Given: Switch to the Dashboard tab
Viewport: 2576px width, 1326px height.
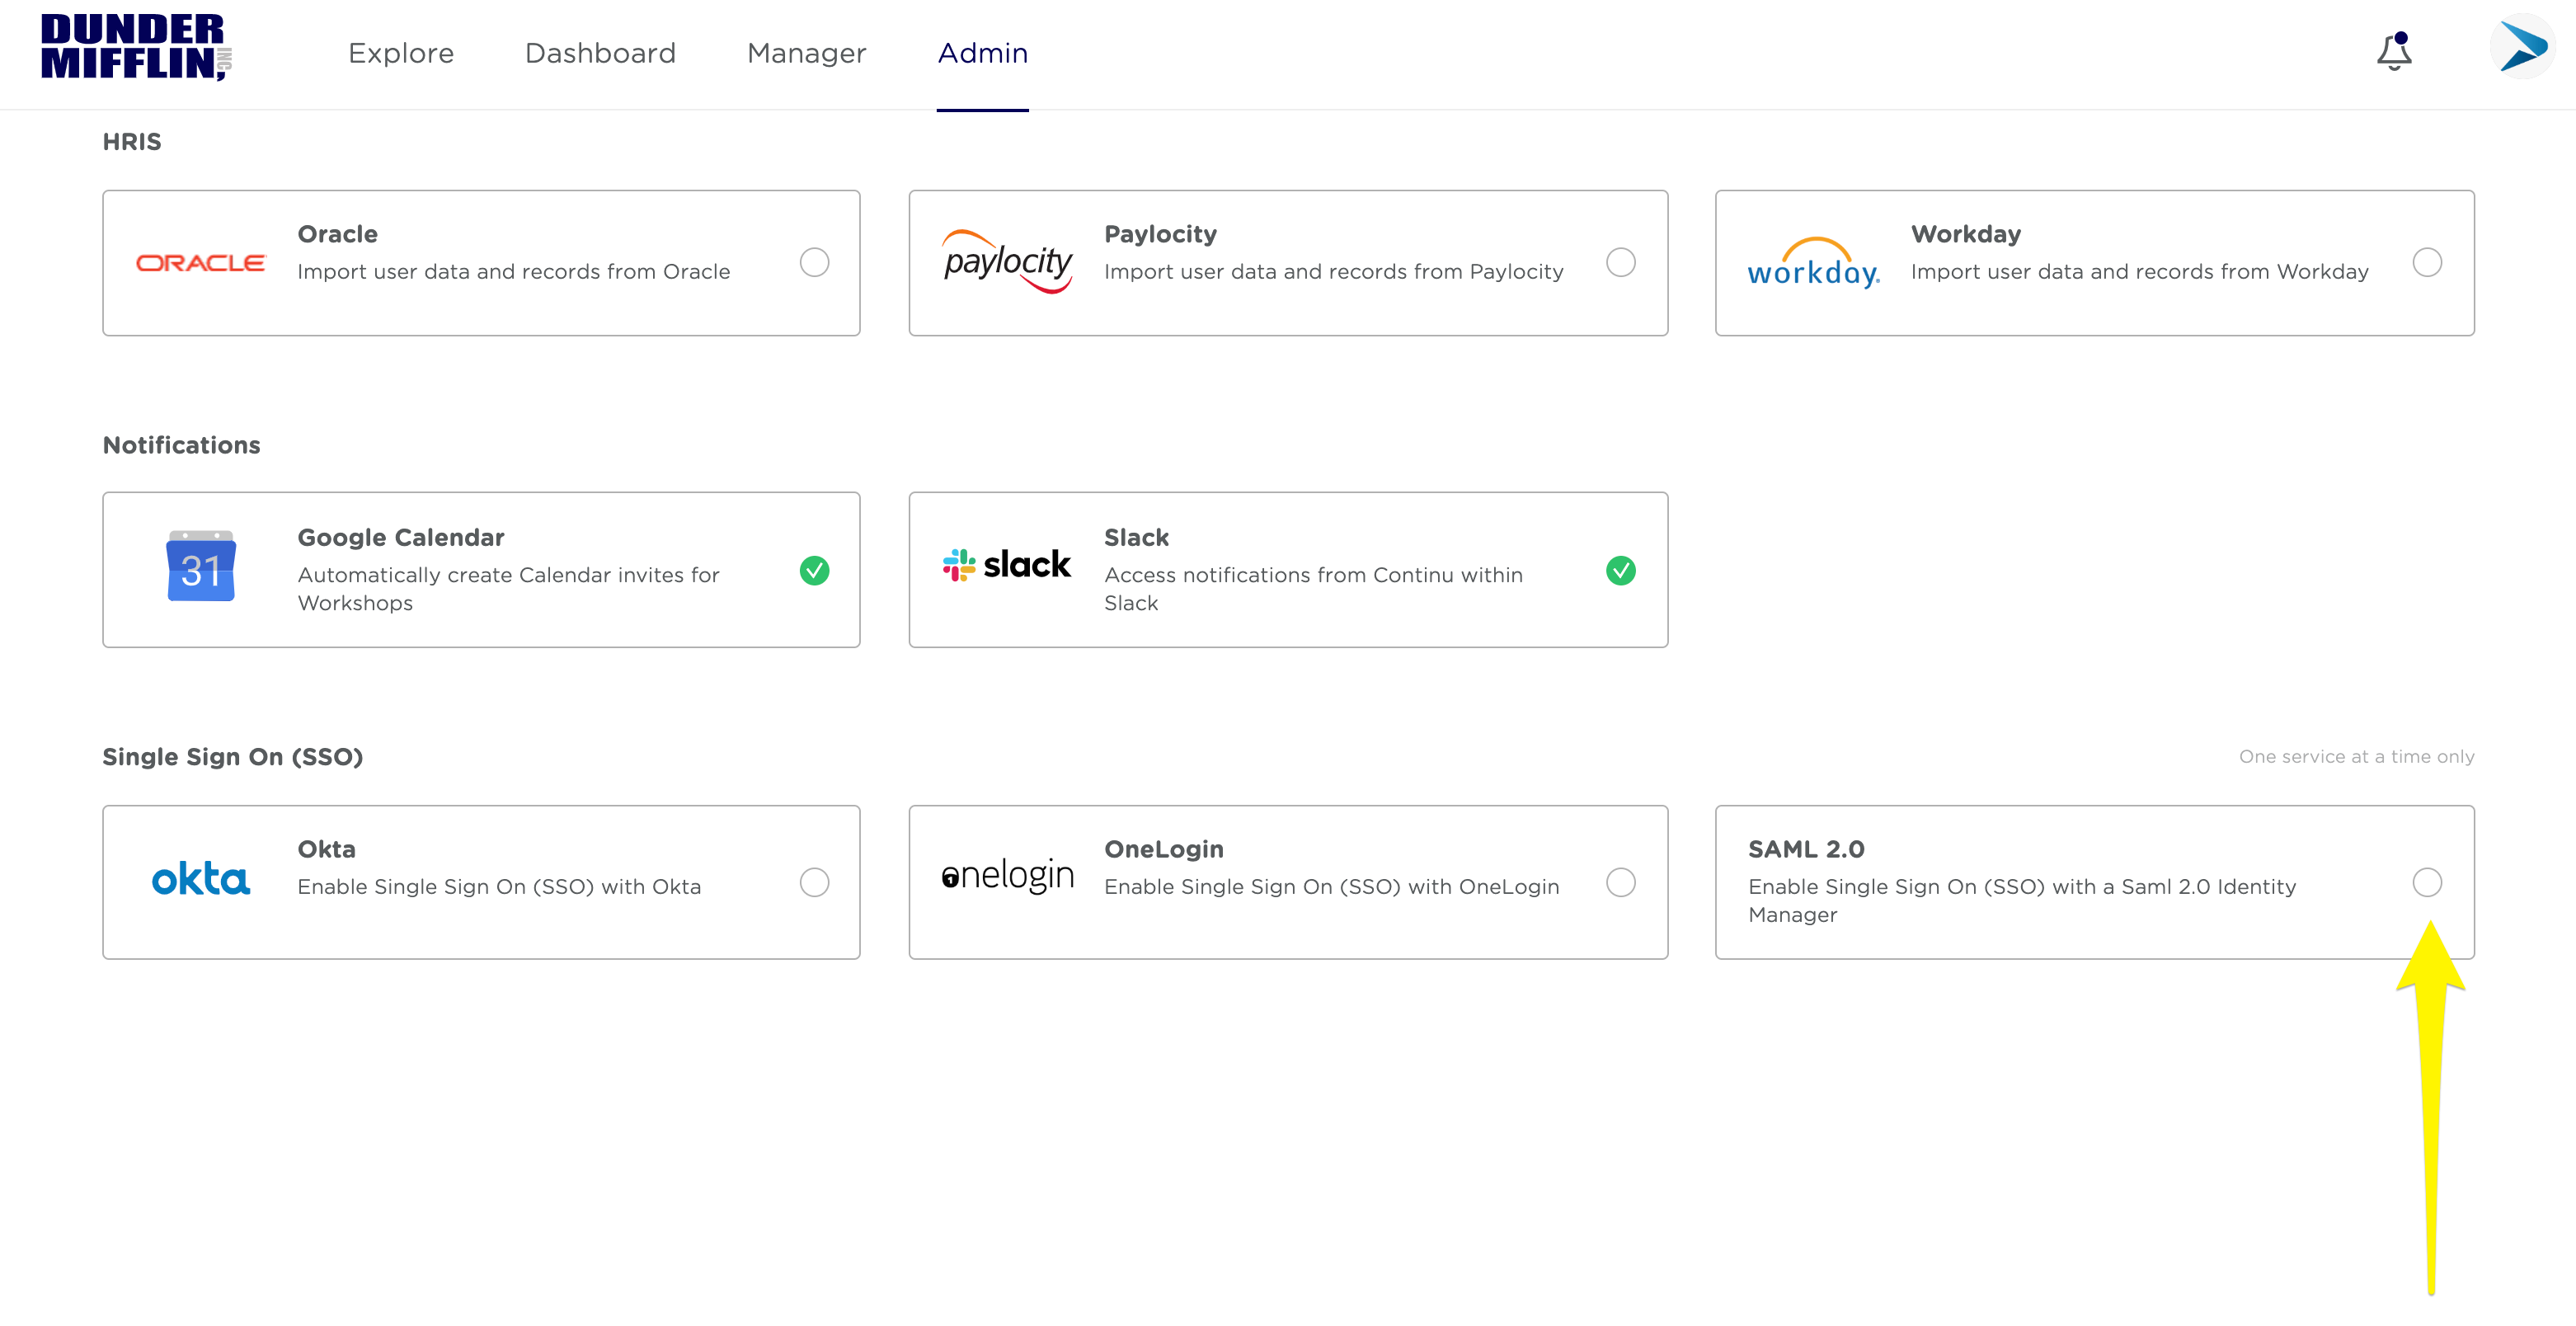Looking at the screenshot, I should (x=600, y=53).
